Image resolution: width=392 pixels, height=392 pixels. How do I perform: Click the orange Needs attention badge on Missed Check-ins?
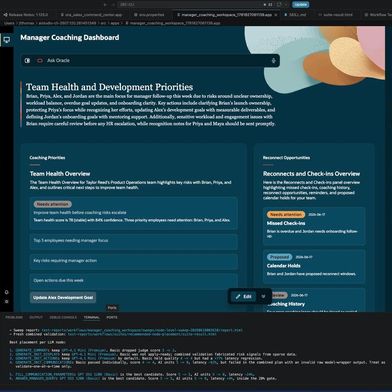(x=286, y=214)
